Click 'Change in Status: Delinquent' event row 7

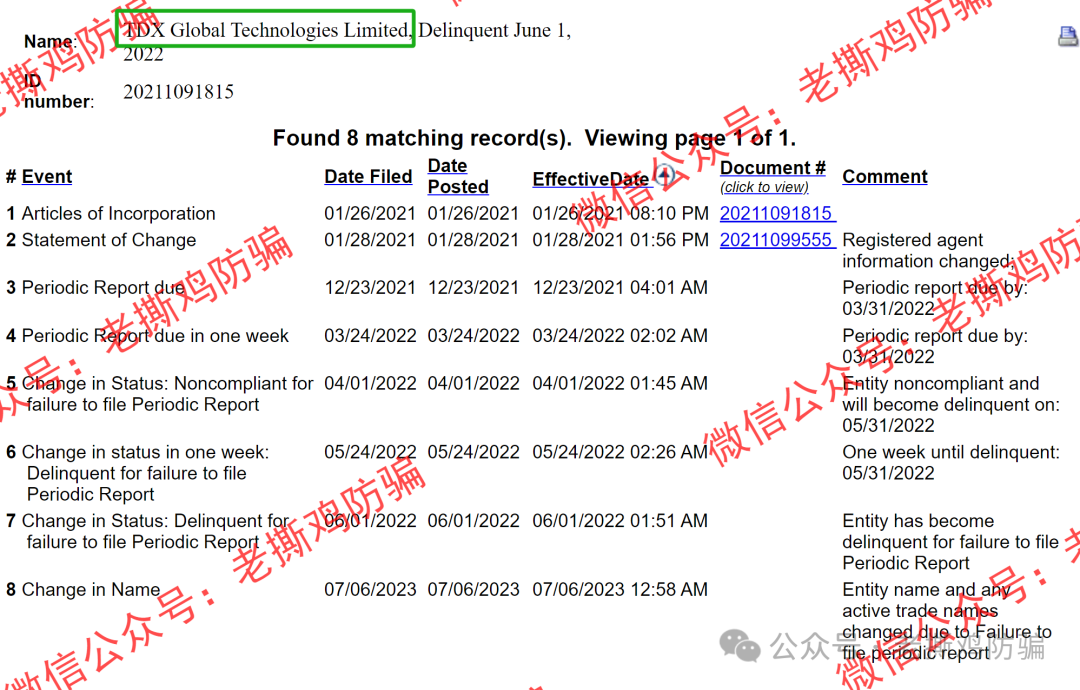156,532
